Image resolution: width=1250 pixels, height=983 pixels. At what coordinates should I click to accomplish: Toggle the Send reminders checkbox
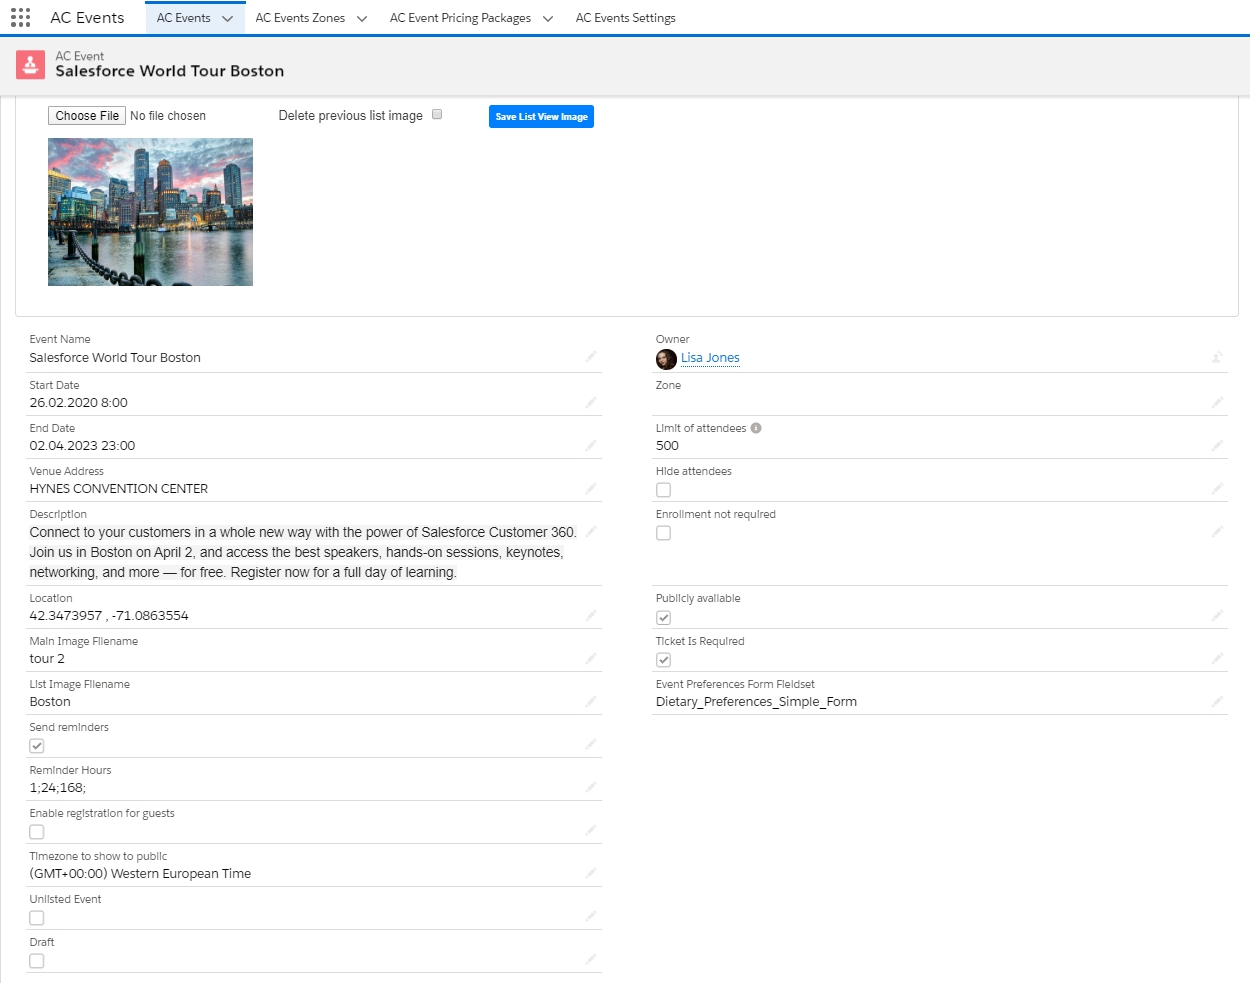point(37,746)
